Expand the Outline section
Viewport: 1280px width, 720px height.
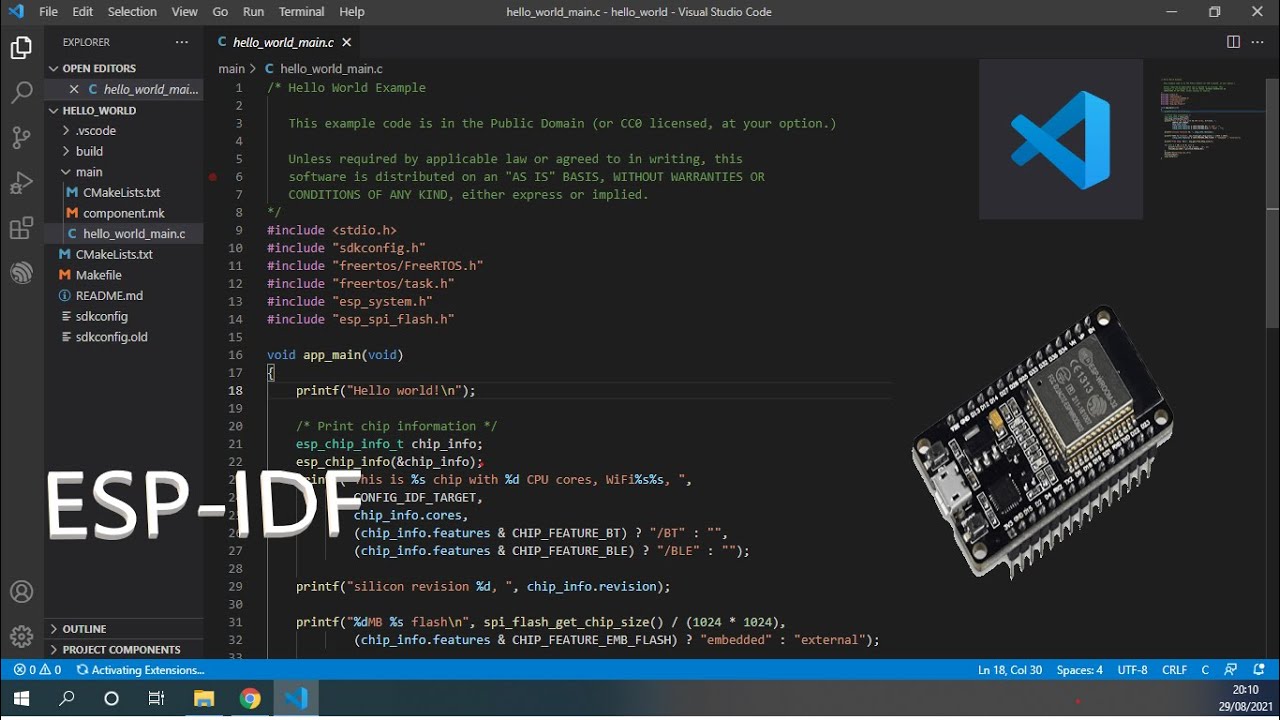click(x=124, y=629)
